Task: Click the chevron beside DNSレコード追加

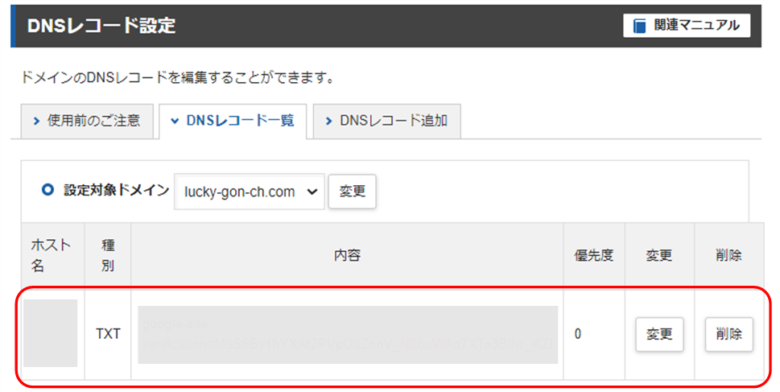Action: coord(328,121)
